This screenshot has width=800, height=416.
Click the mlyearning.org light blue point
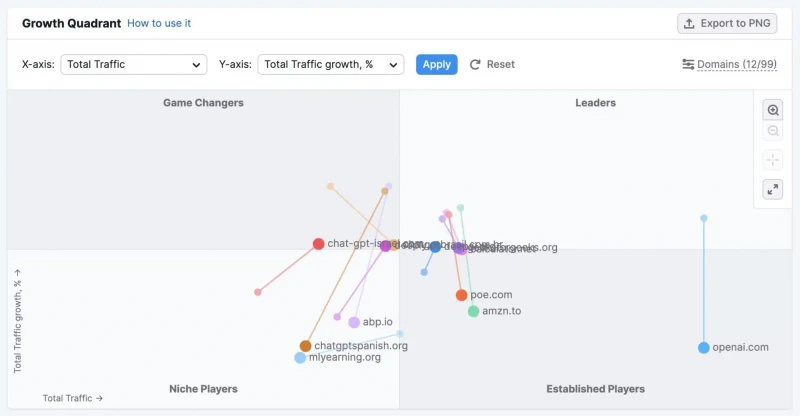coord(300,357)
